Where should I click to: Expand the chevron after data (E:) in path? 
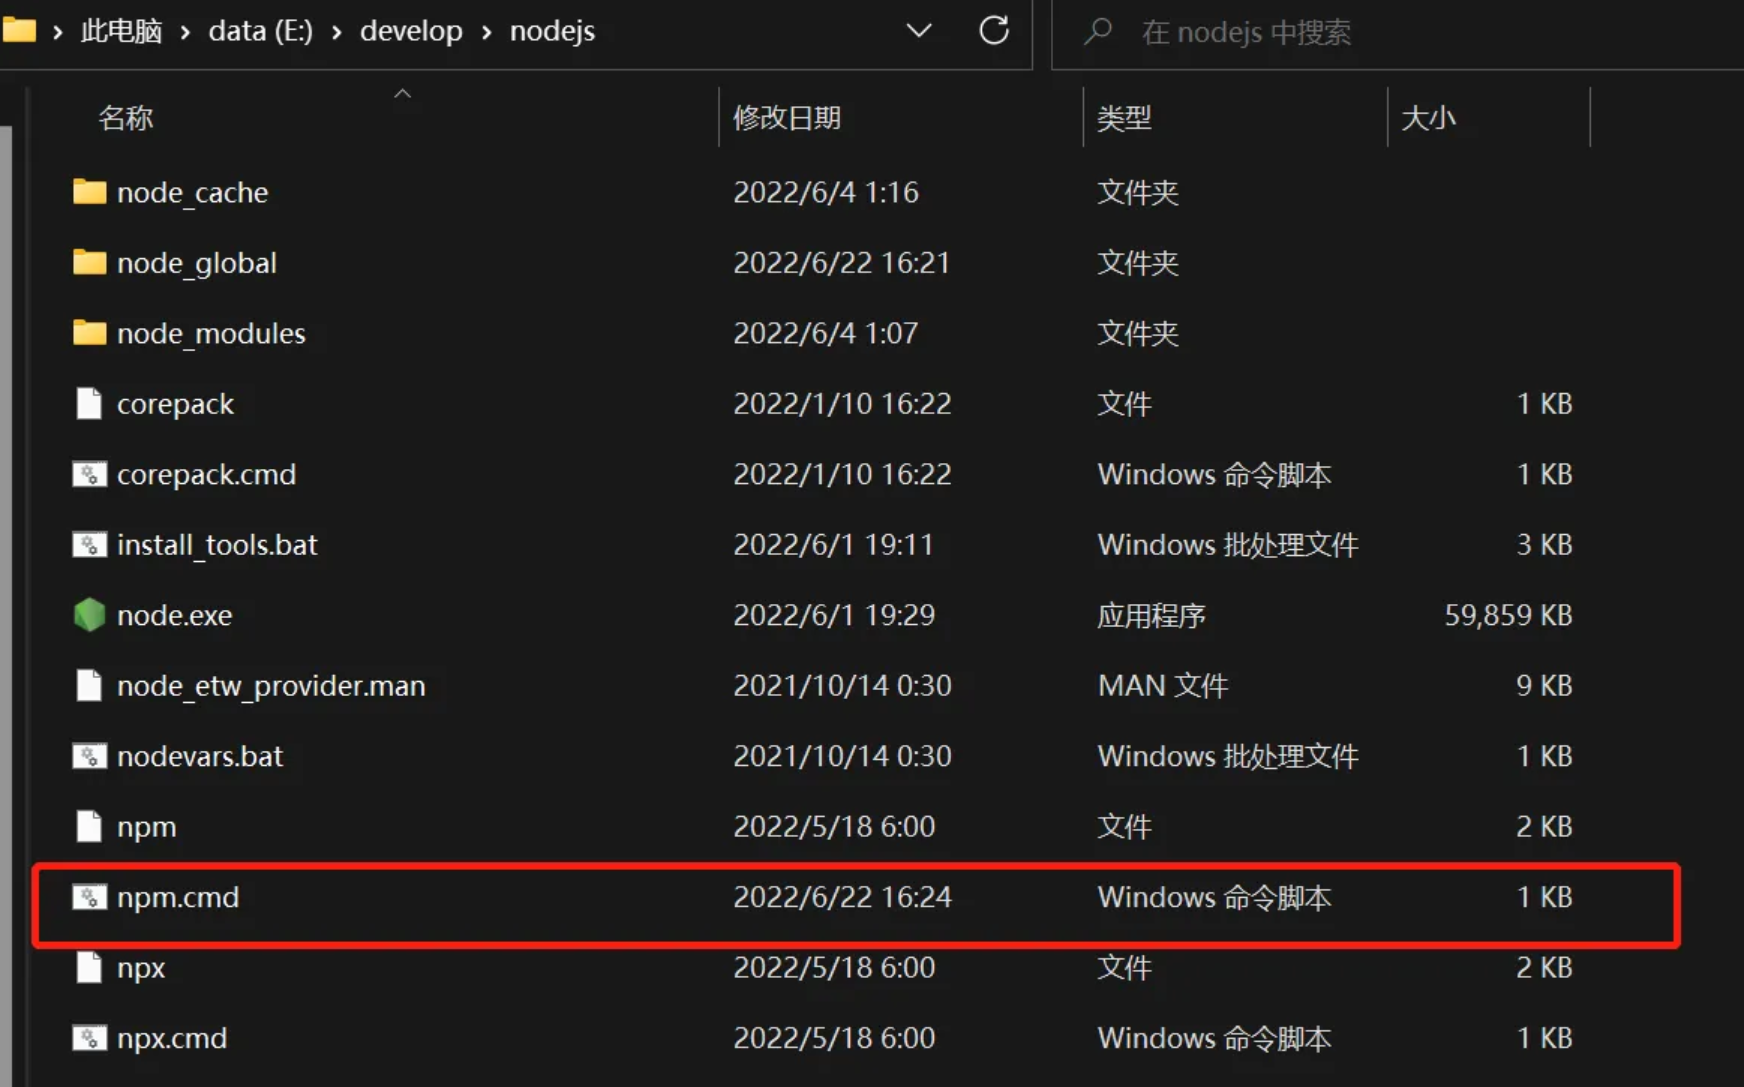(337, 32)
